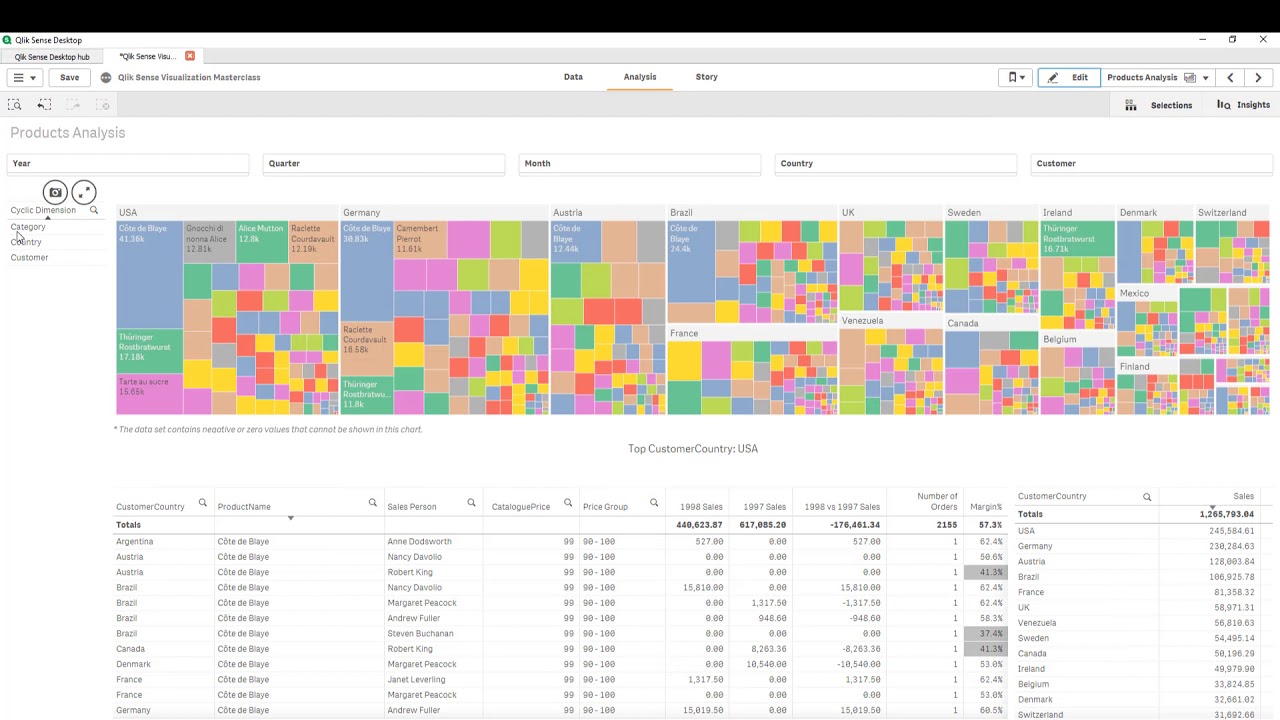Select Janet Leverling in Sales Person column

415,680
